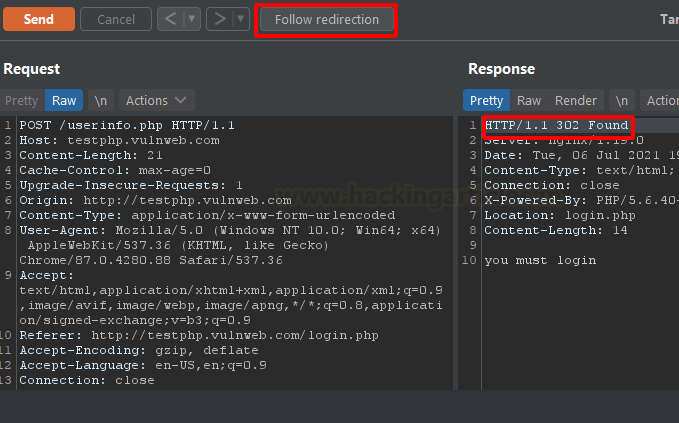This screenshot has width=679, height=423.
Task: Open the back history dropdown arrow
Action: pos(192,19)
